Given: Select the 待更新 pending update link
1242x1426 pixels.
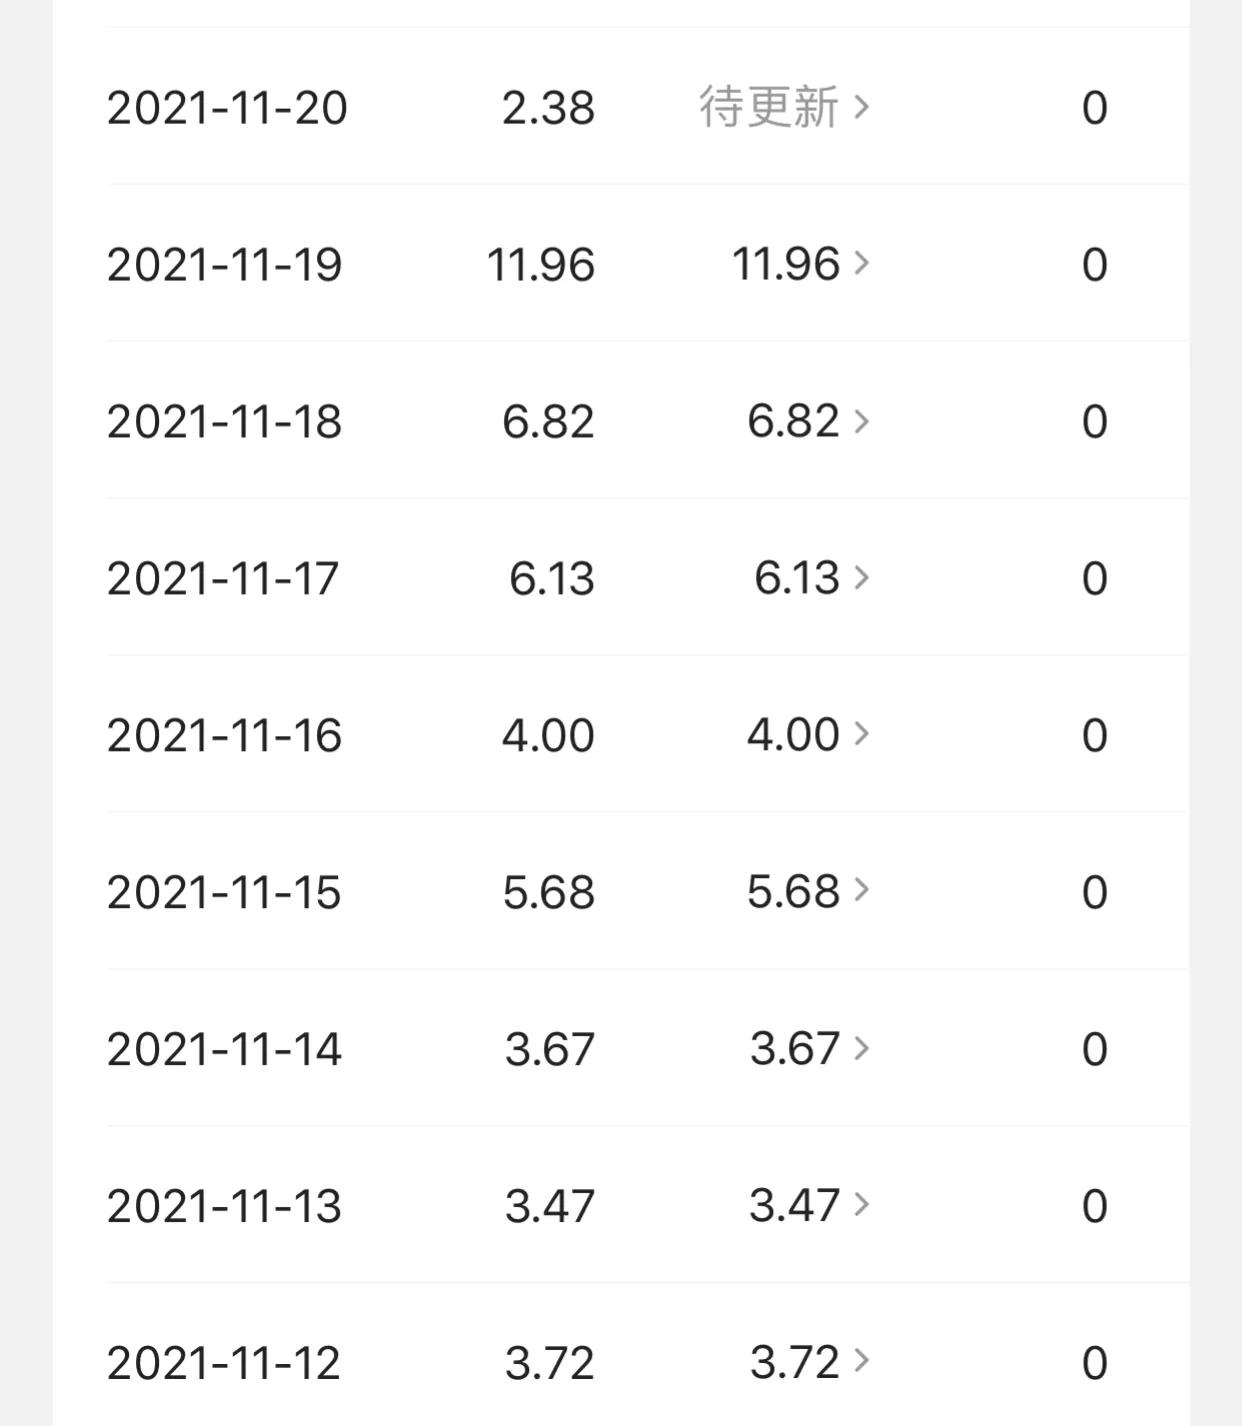Looking at the screenshot, I should (768, 107).
